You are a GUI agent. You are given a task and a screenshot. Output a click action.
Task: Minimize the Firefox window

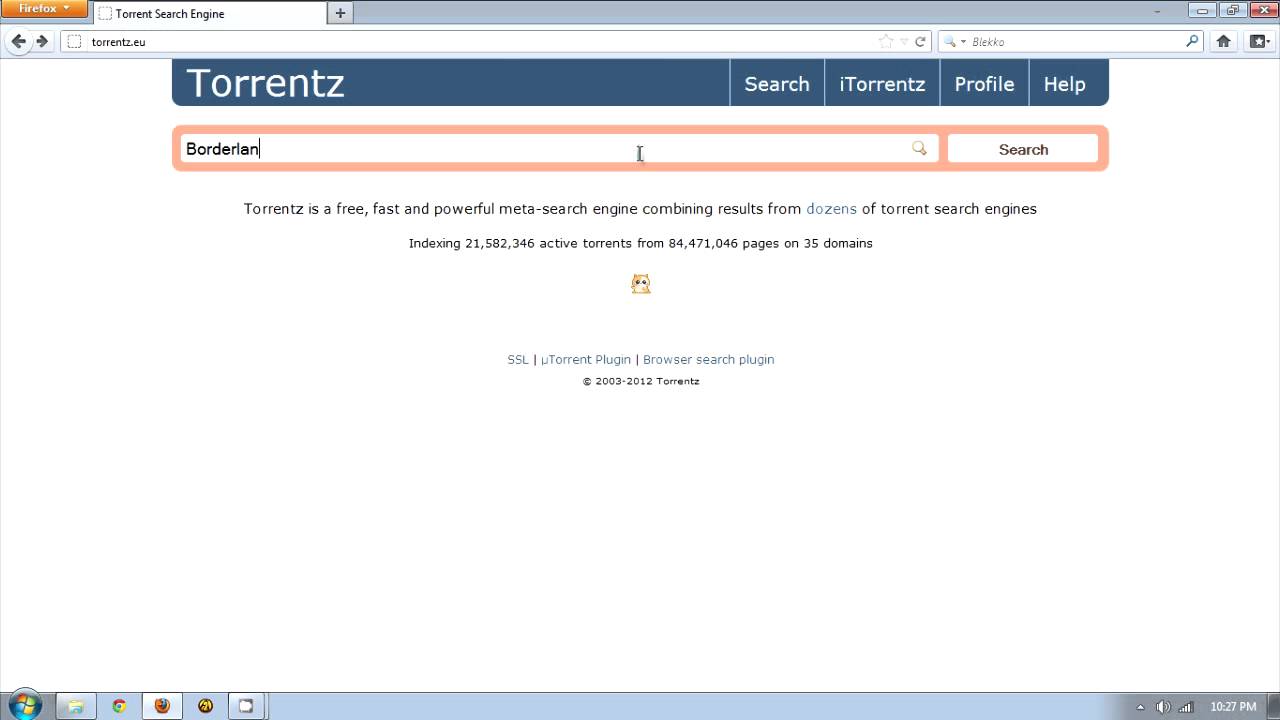[x=1202, y=9]
